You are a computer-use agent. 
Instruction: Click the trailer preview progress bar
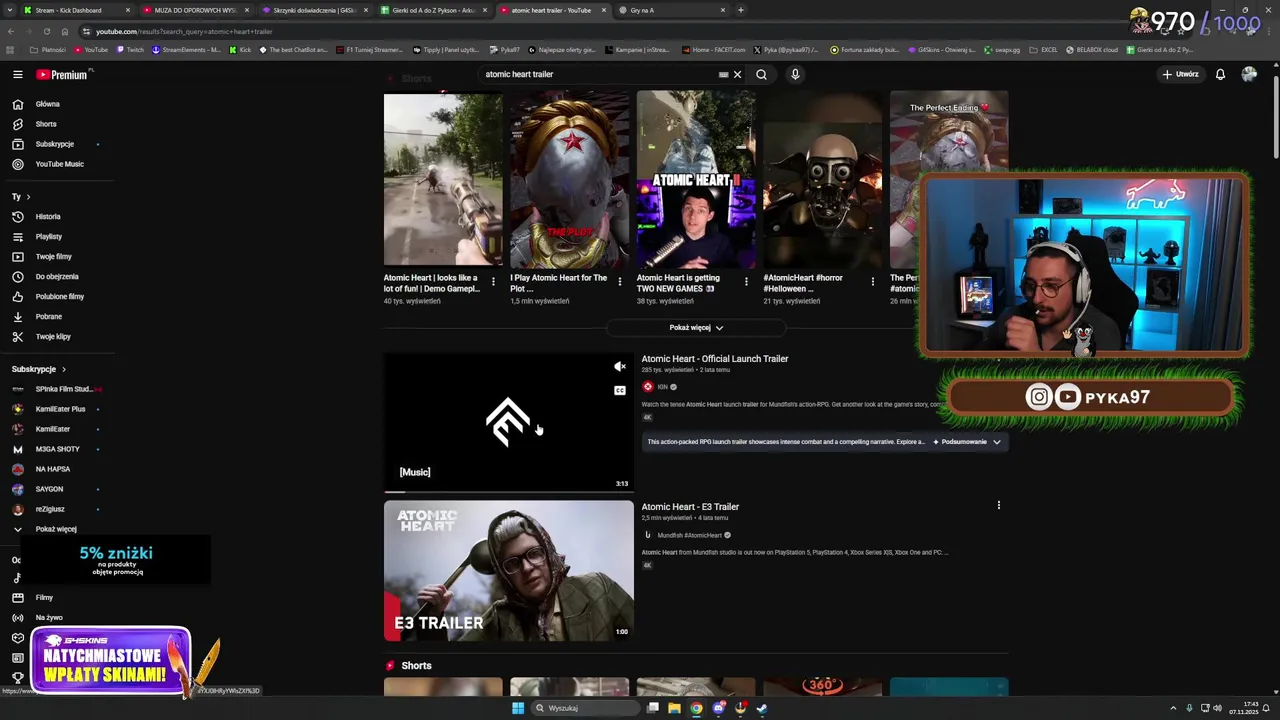(x=508, y=491)
